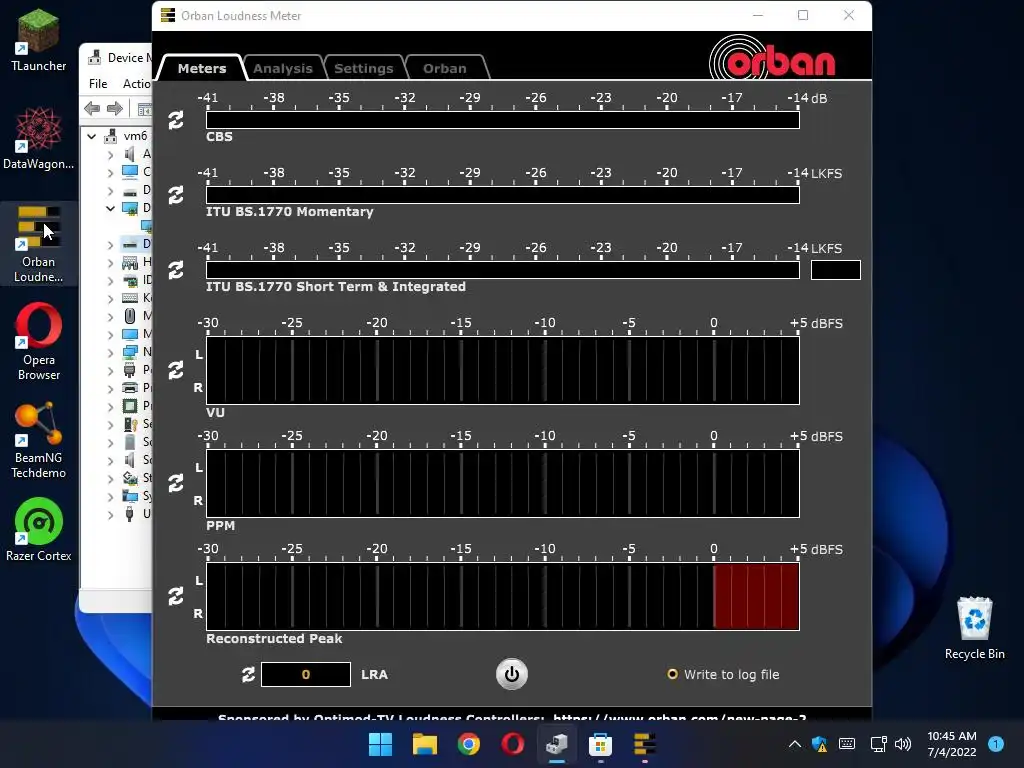Click the ITU BS.1770 Momentary meter bar
Screen dimensions: 1024x768
503,195
